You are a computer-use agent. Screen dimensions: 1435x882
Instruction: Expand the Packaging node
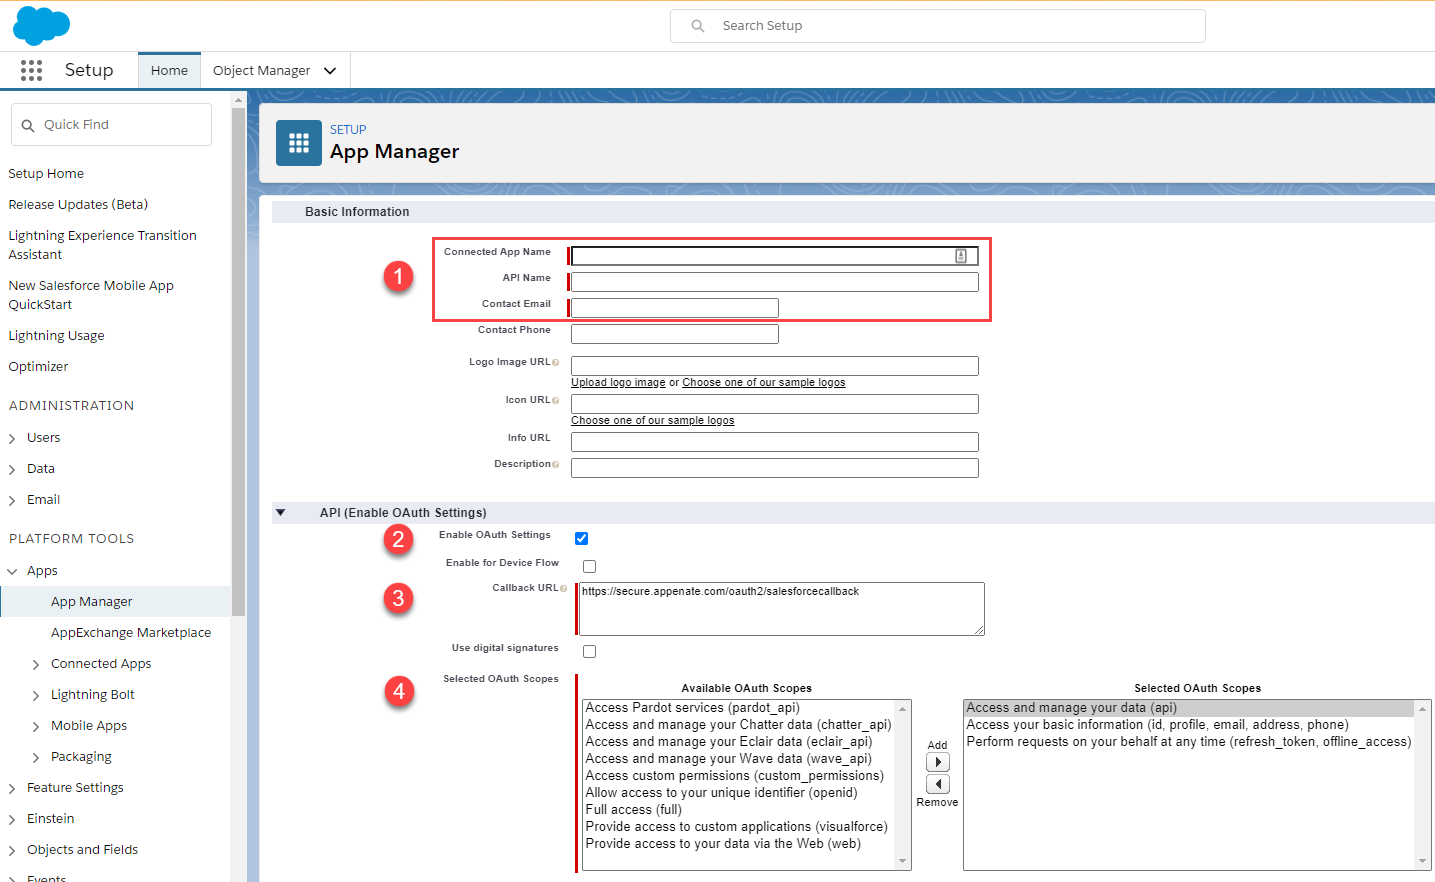36,757
